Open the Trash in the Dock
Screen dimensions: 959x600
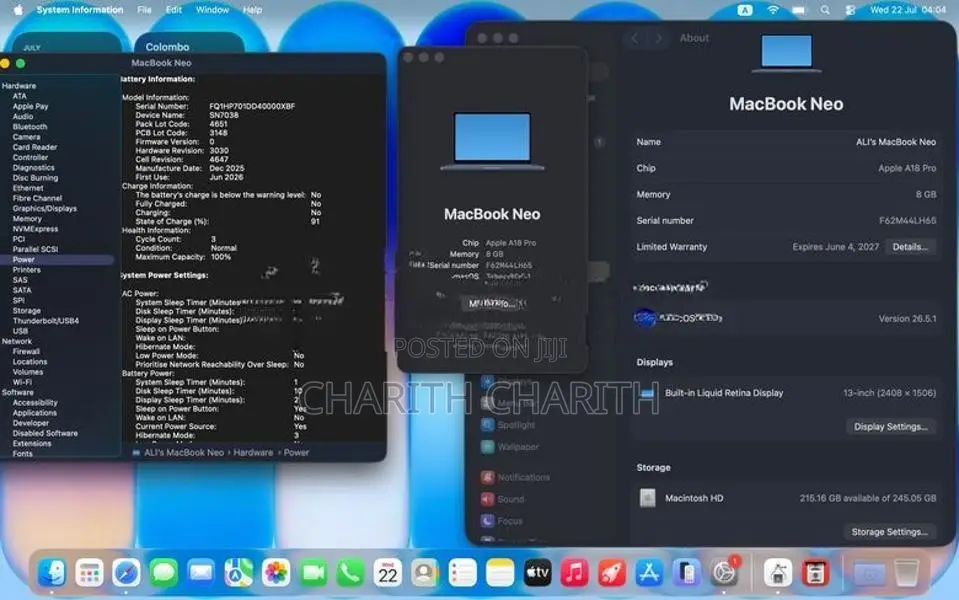[x=906, y=573]
